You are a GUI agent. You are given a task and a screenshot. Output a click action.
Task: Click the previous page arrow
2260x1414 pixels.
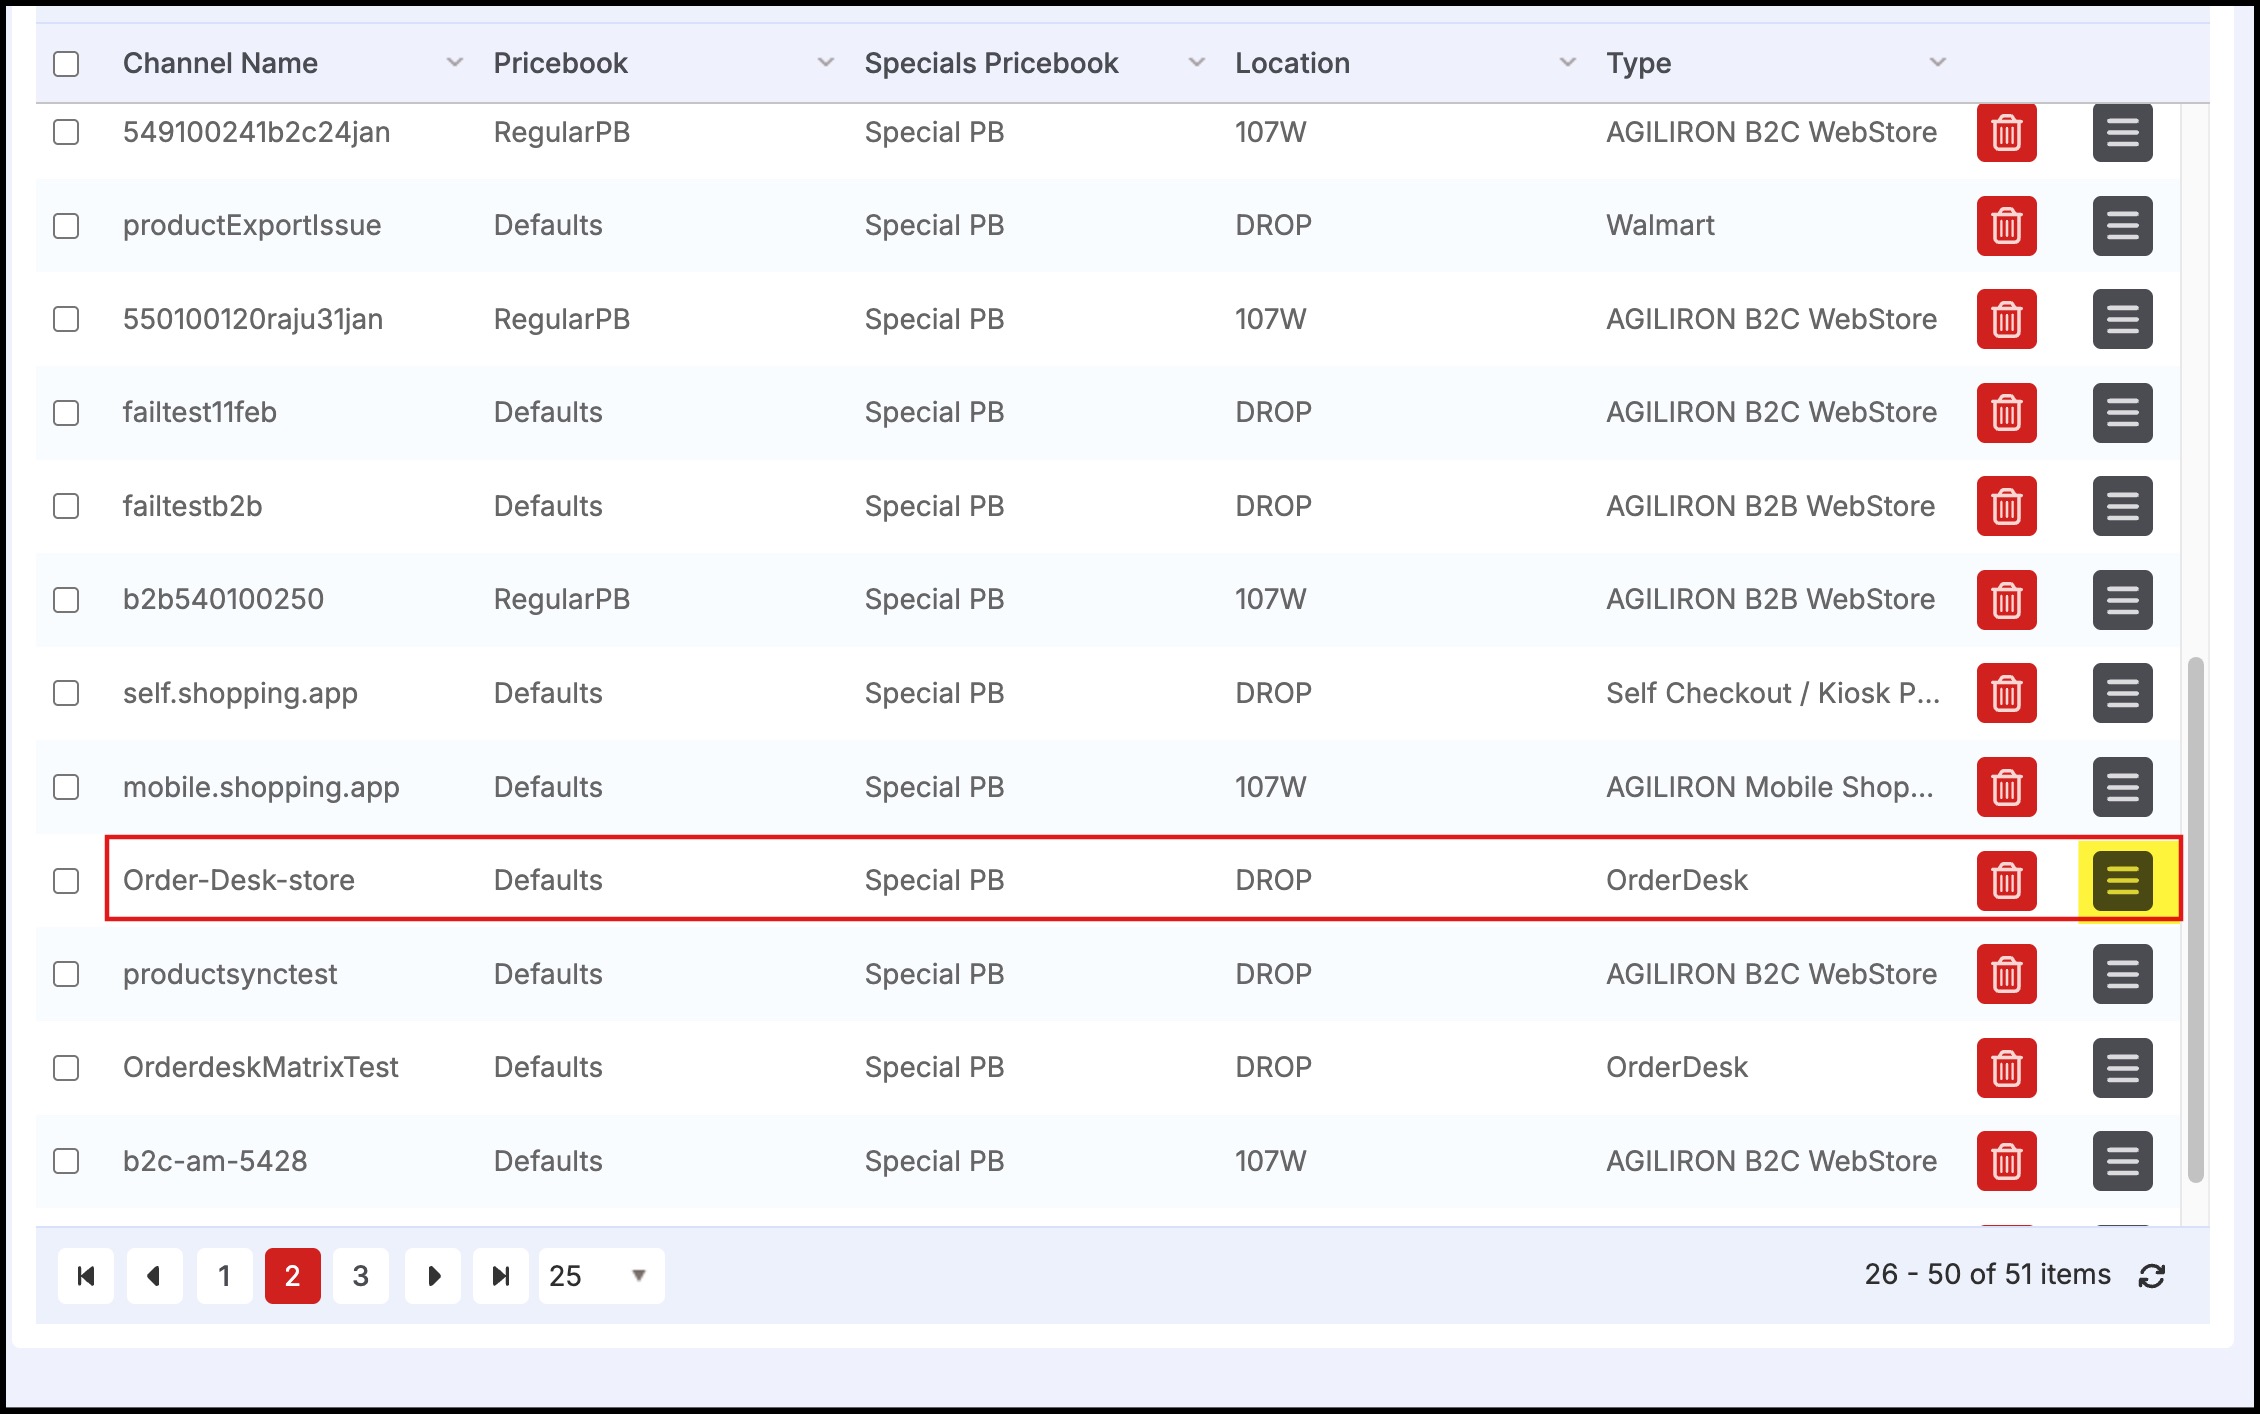click(x=154, y=1276)
